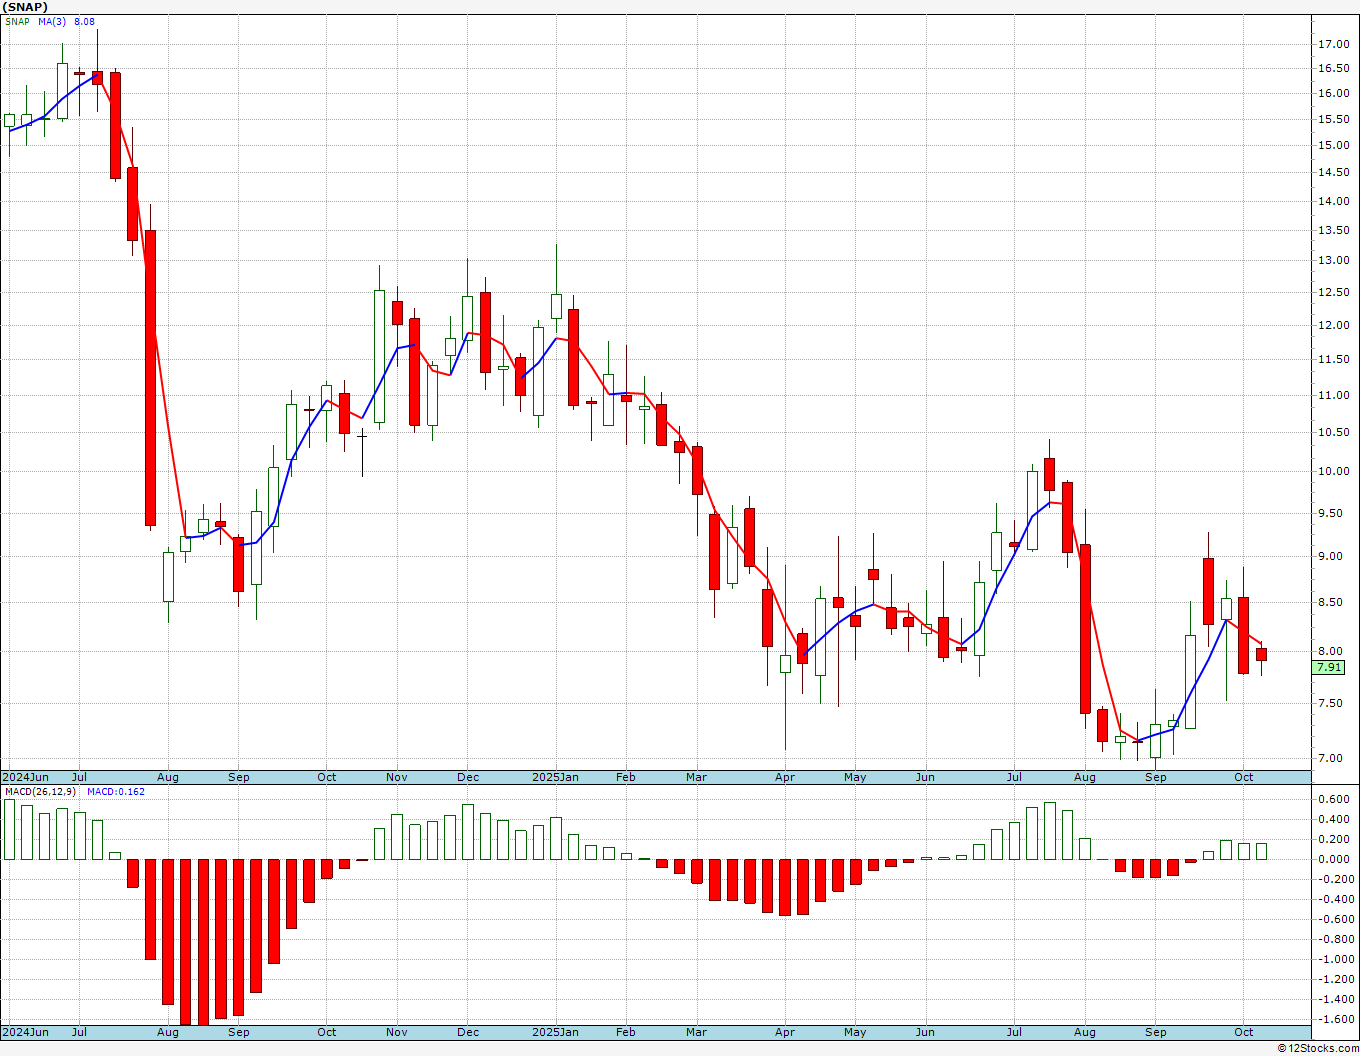
Task: Select the green SNAP legend label
Action: pos(17,21)
